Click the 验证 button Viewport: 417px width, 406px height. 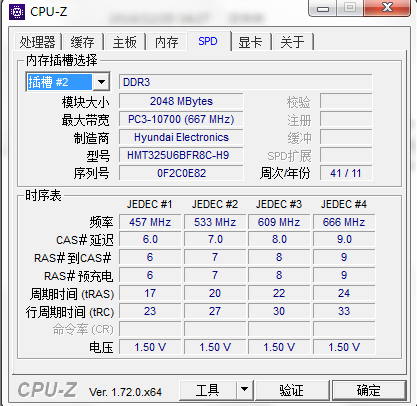point(292,390)
